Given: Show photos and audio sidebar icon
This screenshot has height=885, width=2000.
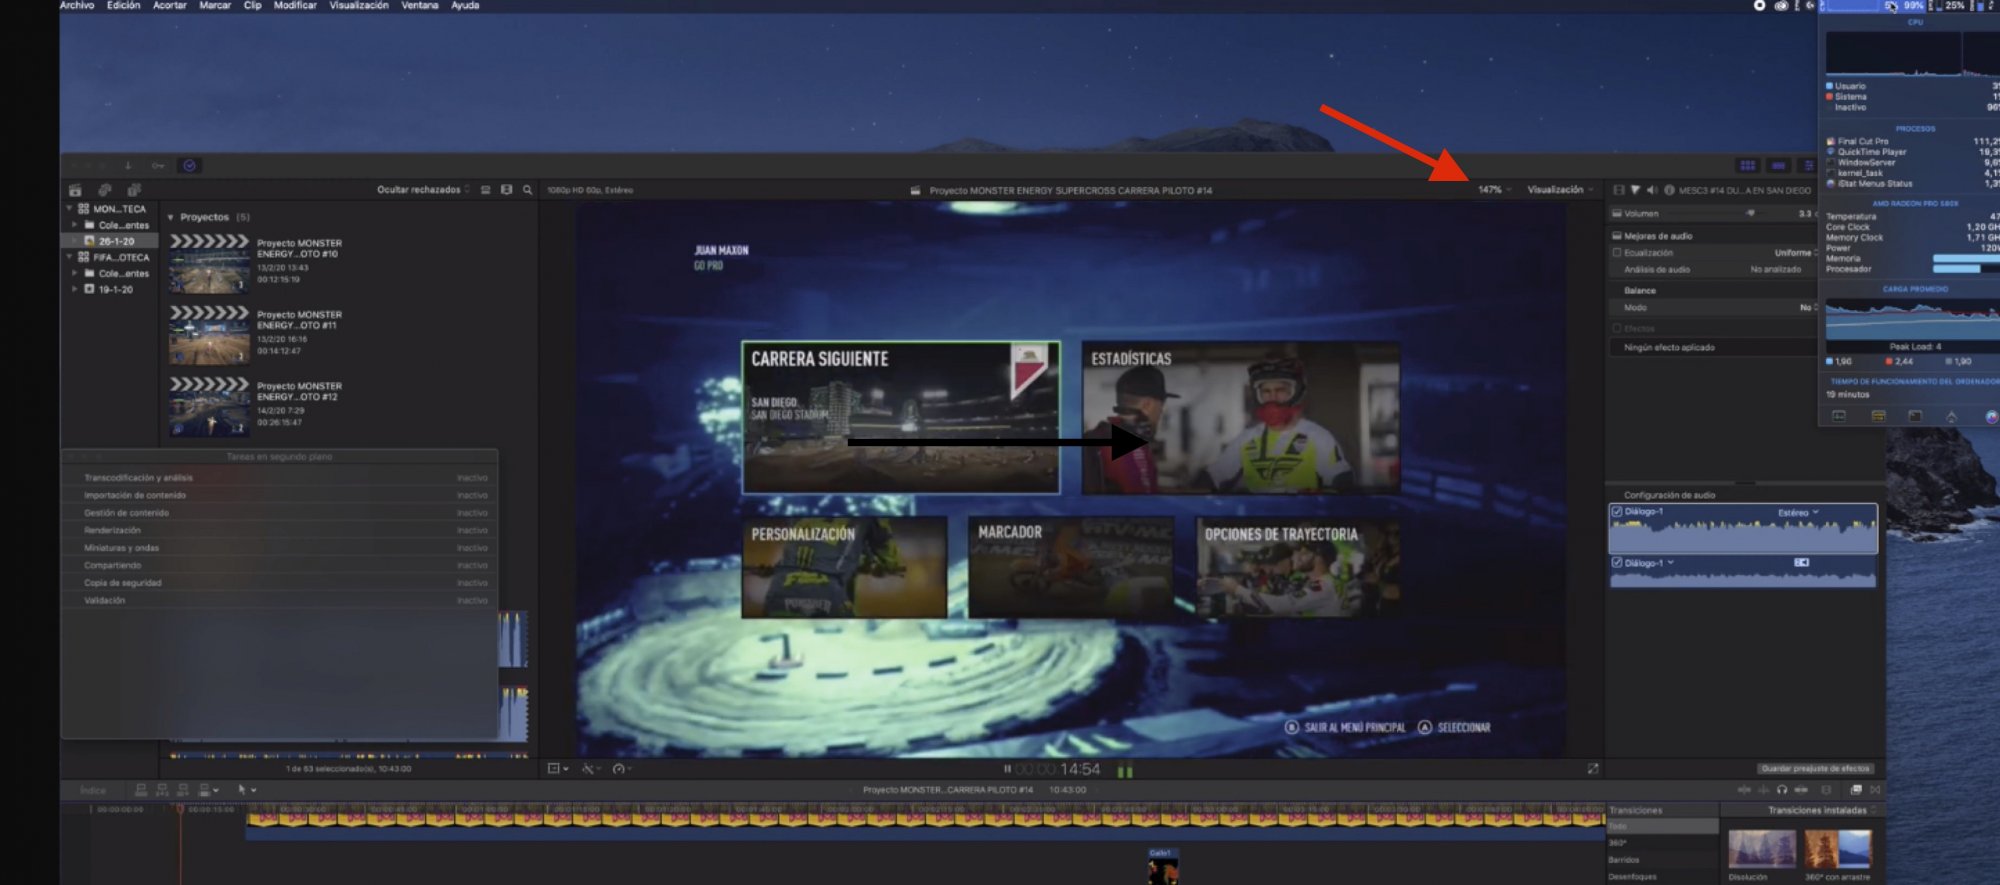Looking at the screenshot, I should tap(104, 189).
